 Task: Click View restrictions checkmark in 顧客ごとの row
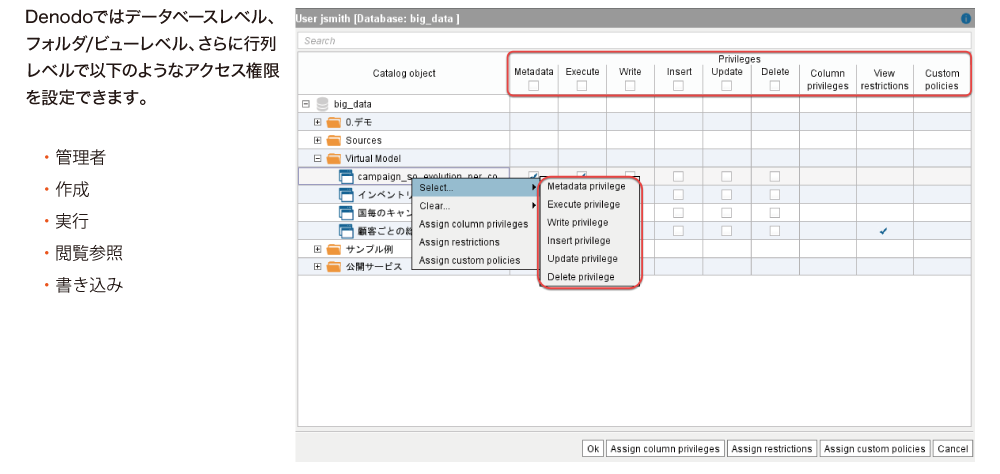883,232
